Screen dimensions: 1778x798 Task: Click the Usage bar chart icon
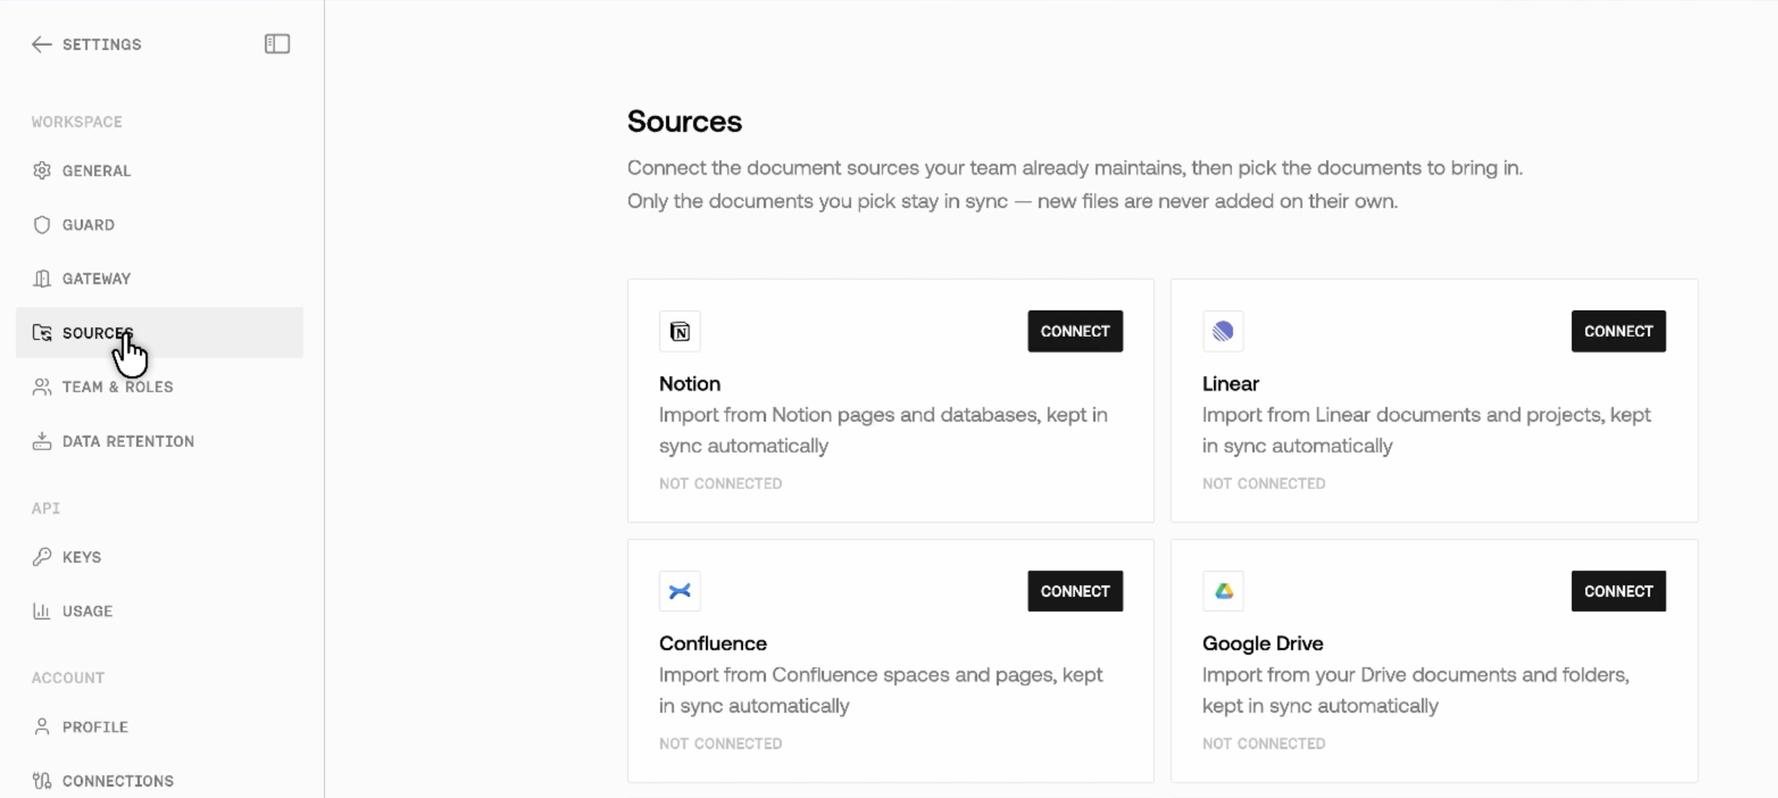click(x=42, y=610)
